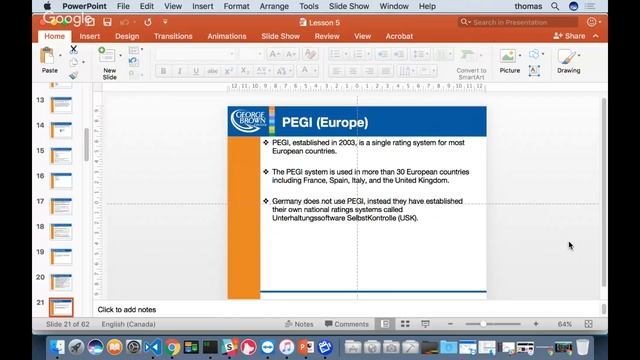Expand the Font Color dropdown arrow
The image size is (640, 360).
click(x=315, y=71)
